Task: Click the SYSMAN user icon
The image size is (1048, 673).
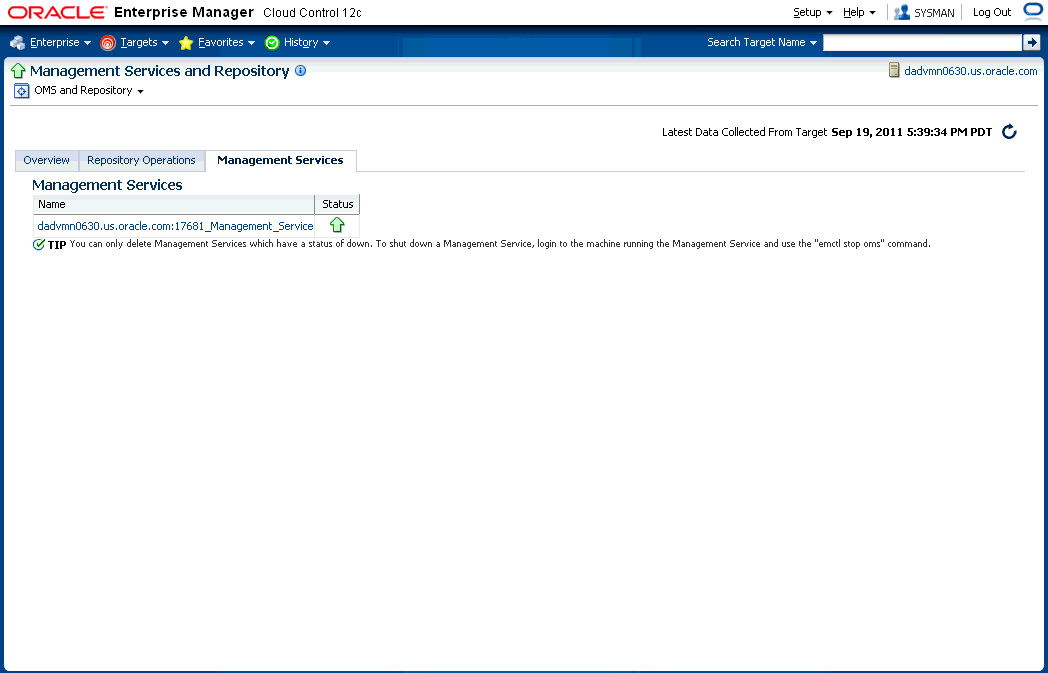Action: click(x=902, y=12)
